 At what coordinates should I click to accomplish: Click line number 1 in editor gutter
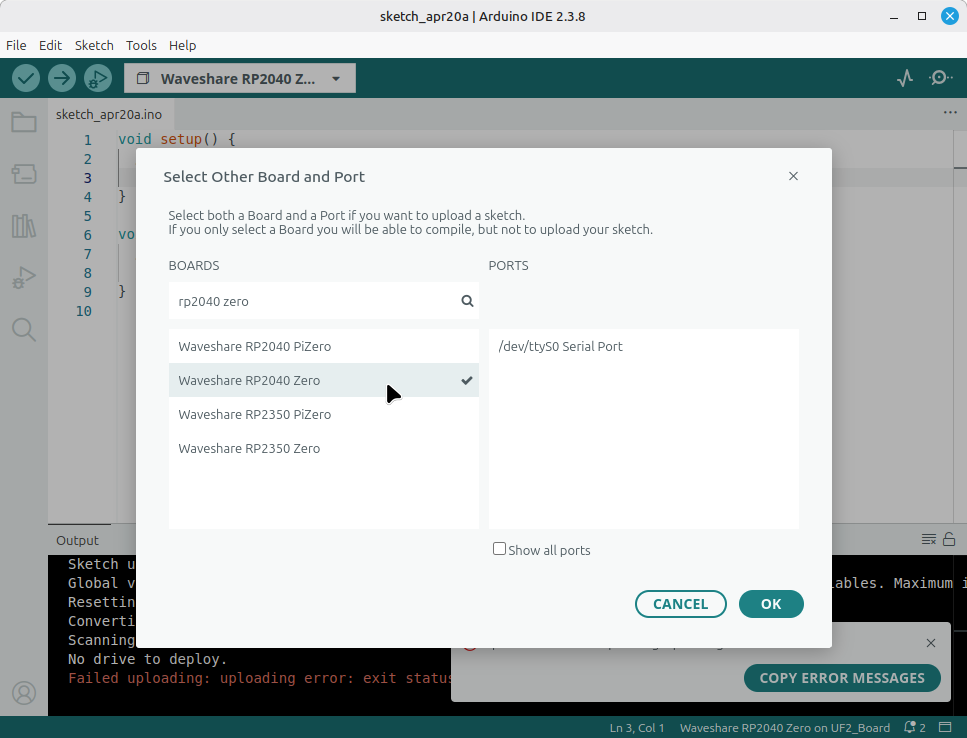click(88, 140)
